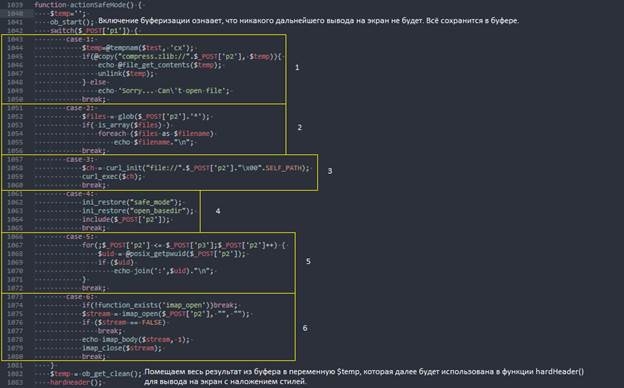624x388 pixels.
Task: Select the 'case 4:' line
Action: click(81, 193)
